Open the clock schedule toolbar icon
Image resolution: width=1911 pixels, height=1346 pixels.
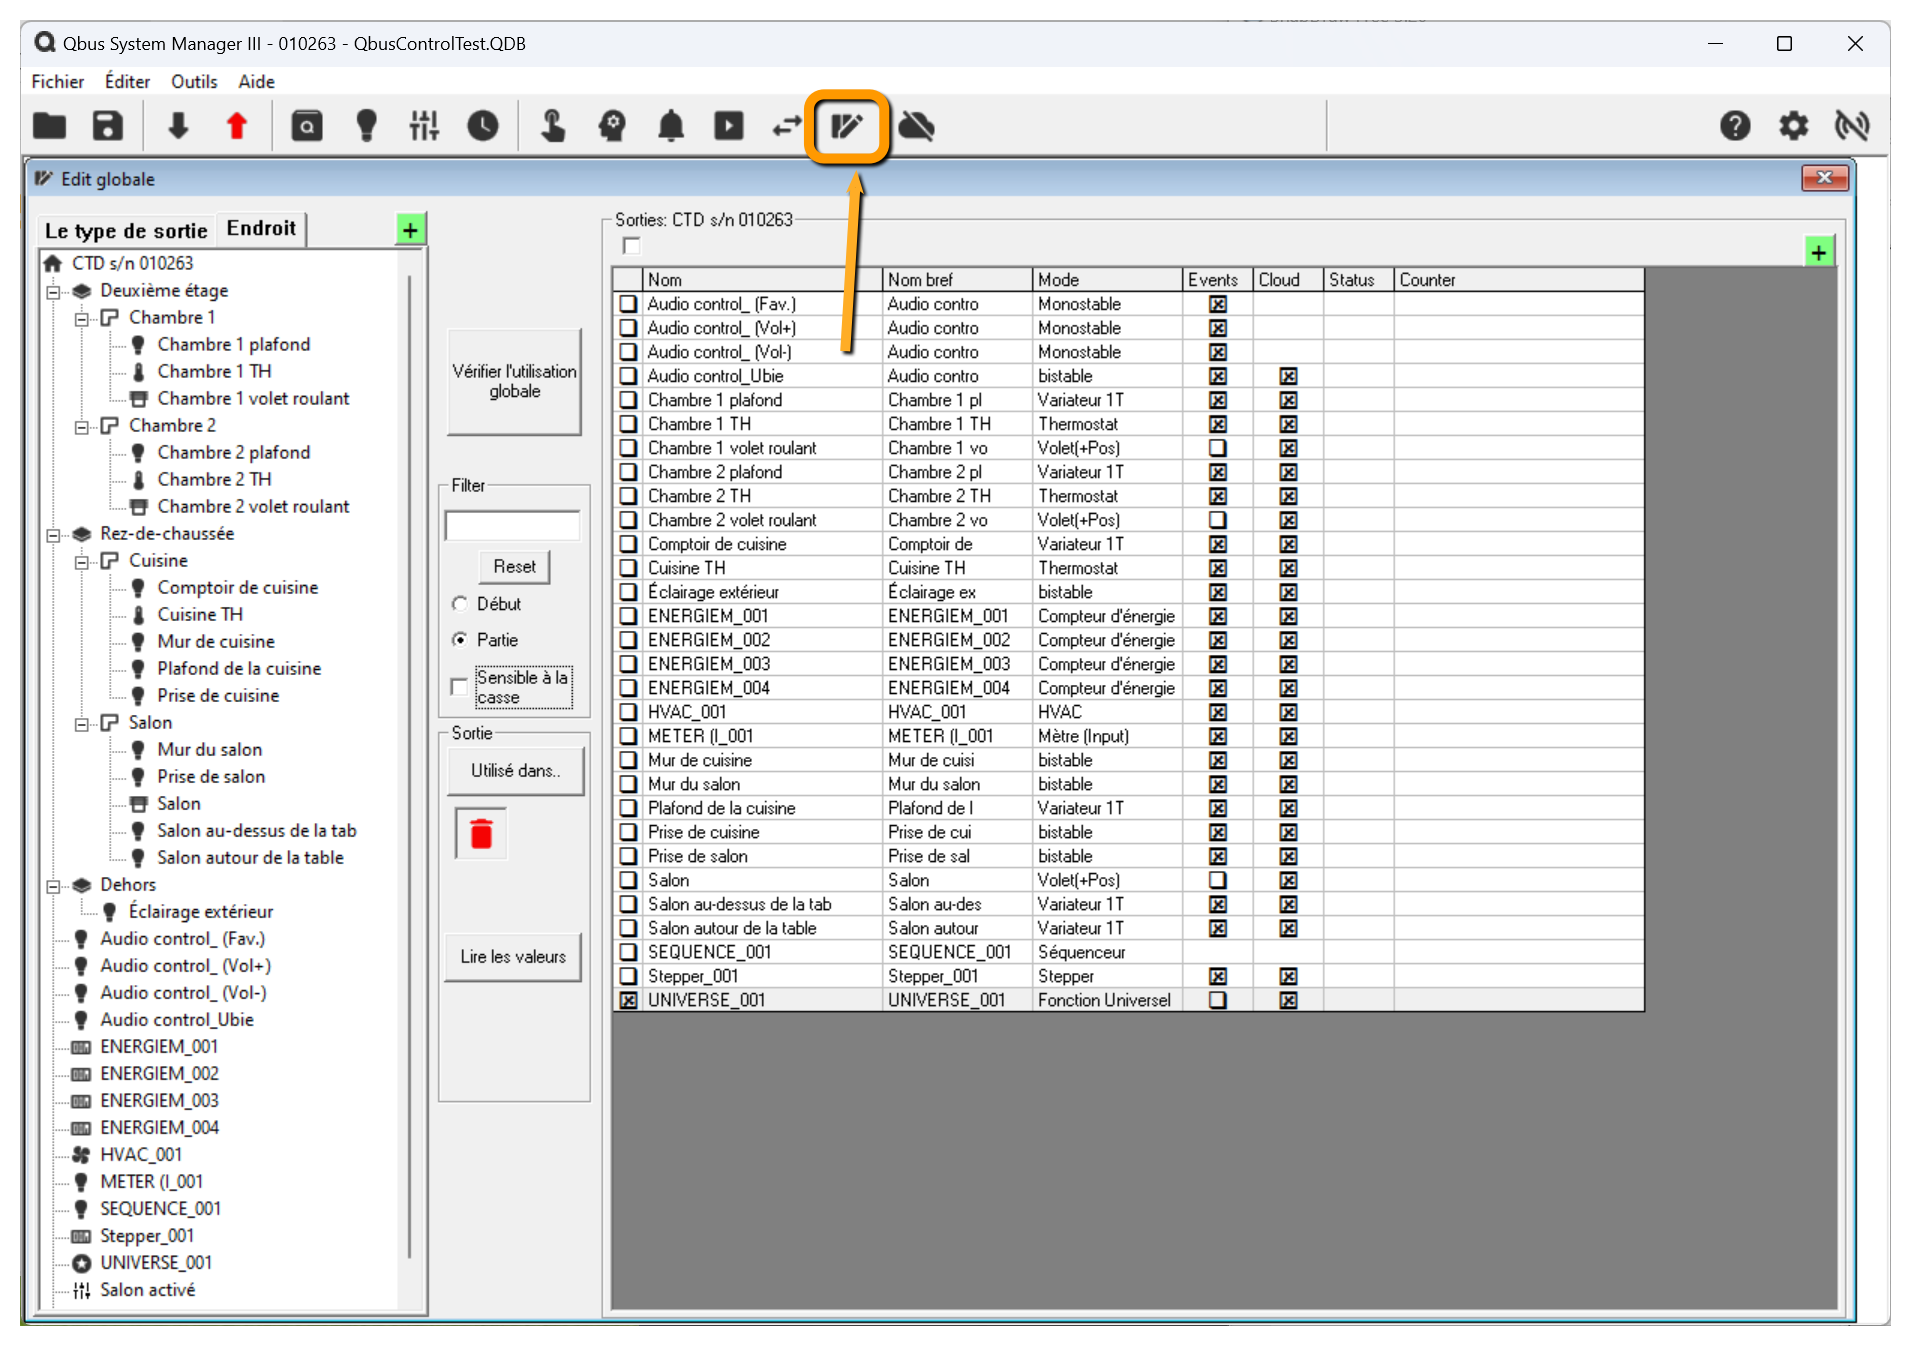coord(483,126)
